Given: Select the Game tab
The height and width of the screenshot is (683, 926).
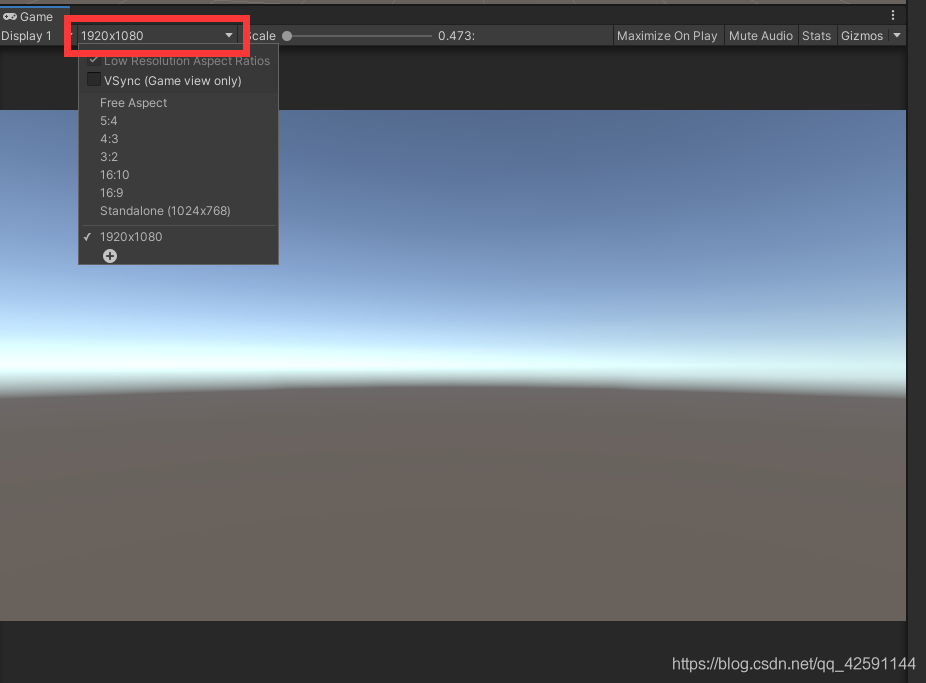Looking at the screenshot, I should pyautogui.click(x=28, y=17).
